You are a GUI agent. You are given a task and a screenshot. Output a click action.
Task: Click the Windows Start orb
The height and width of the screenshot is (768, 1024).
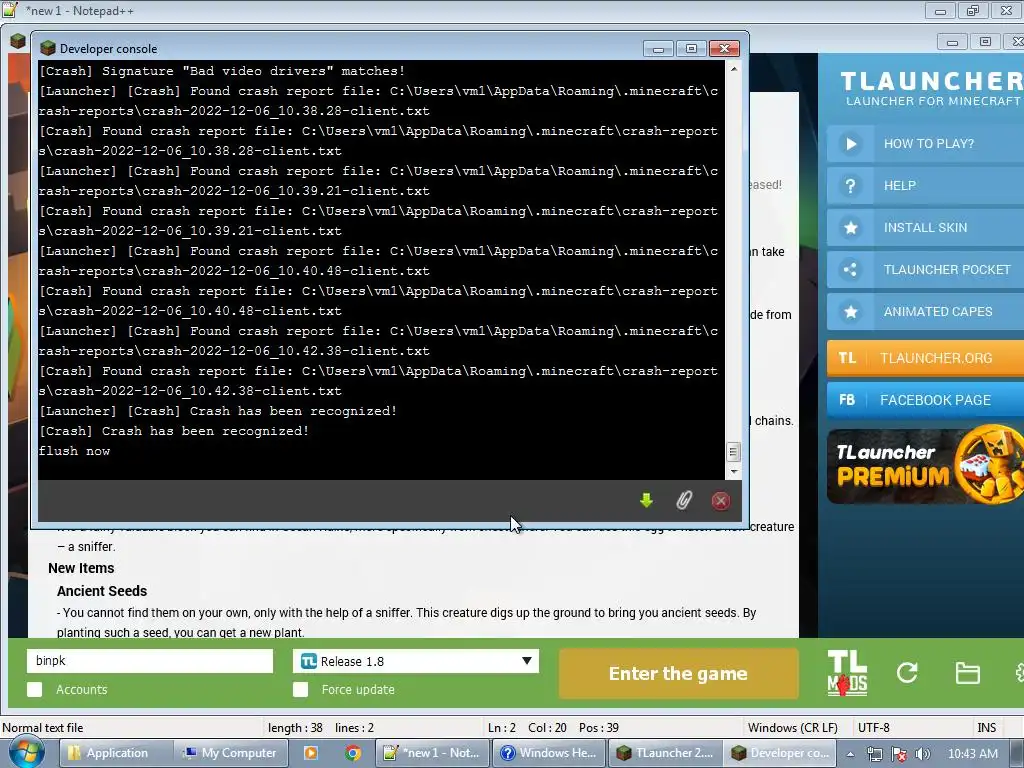click(x=27, y=753)
